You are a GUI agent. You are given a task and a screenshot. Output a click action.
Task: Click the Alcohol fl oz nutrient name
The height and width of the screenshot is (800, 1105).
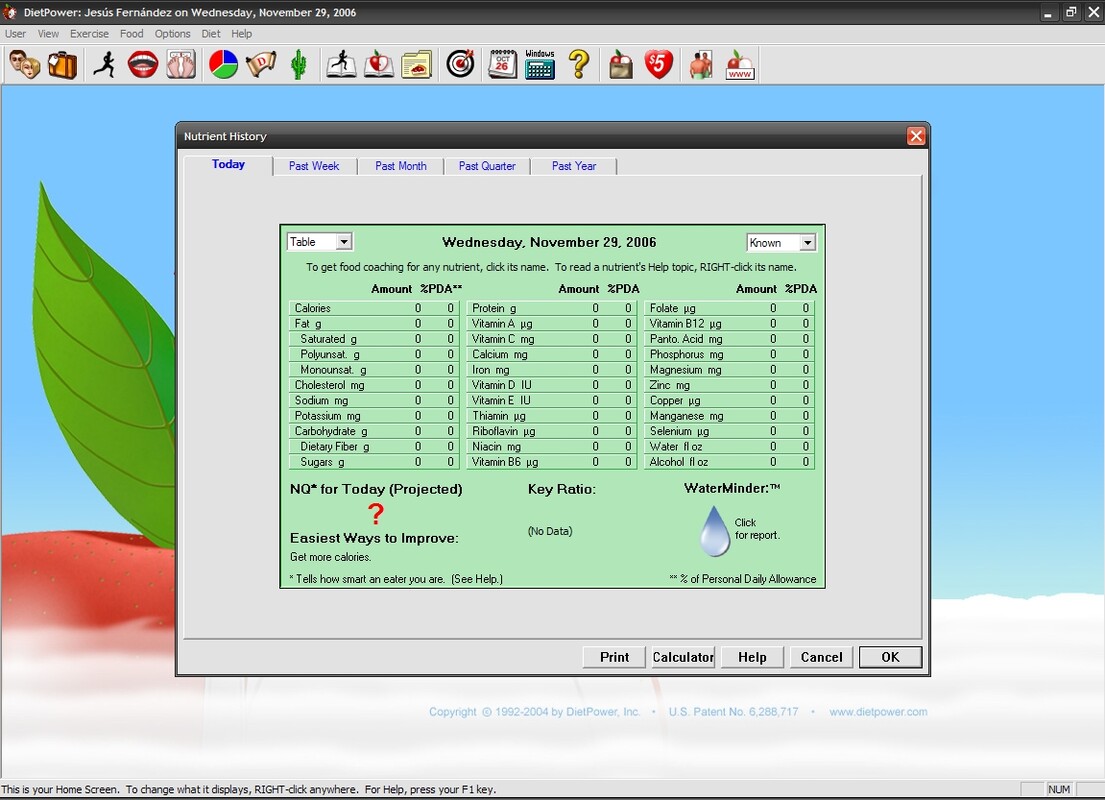(x=679, y=462)
